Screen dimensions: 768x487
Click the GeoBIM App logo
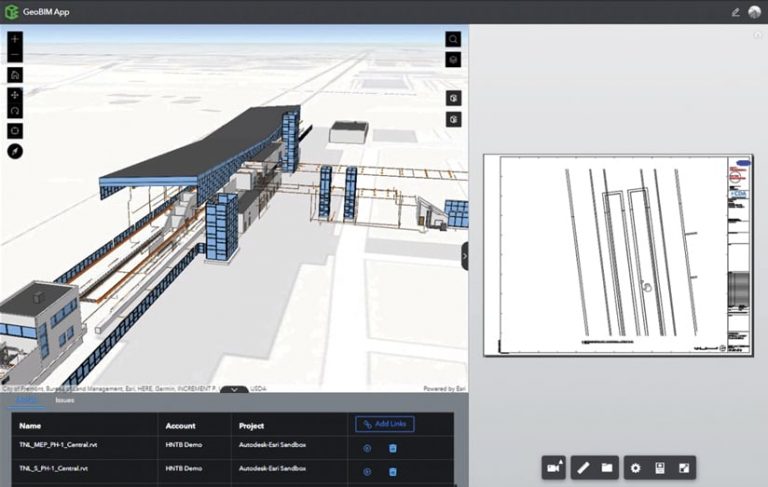pos(11,12)
